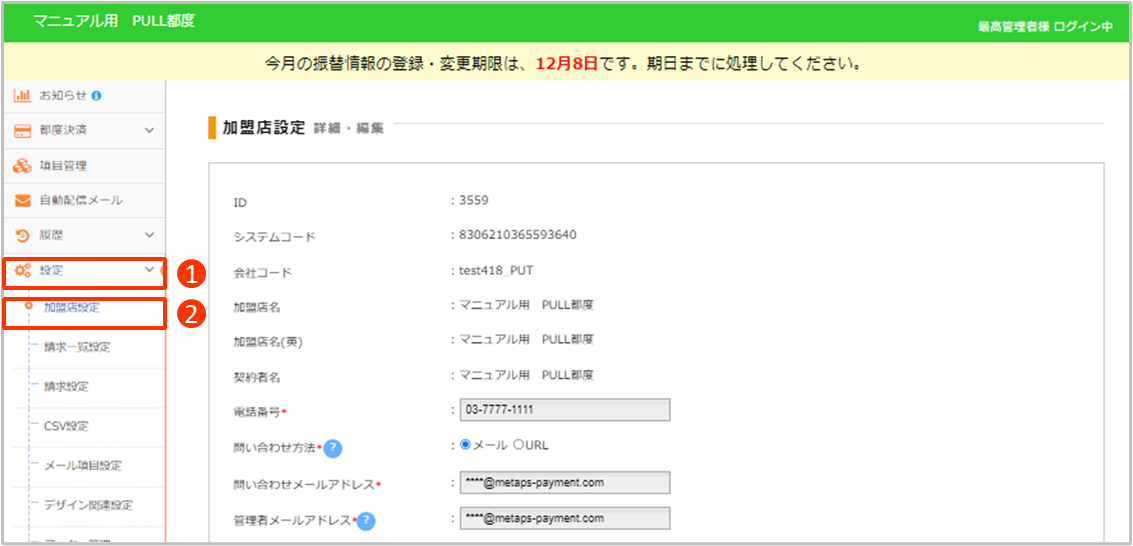The width and height of the screenshot is (1133, 546).
Task: Expand the 履歴 menu chevron
Action: (x=149, y=236)
